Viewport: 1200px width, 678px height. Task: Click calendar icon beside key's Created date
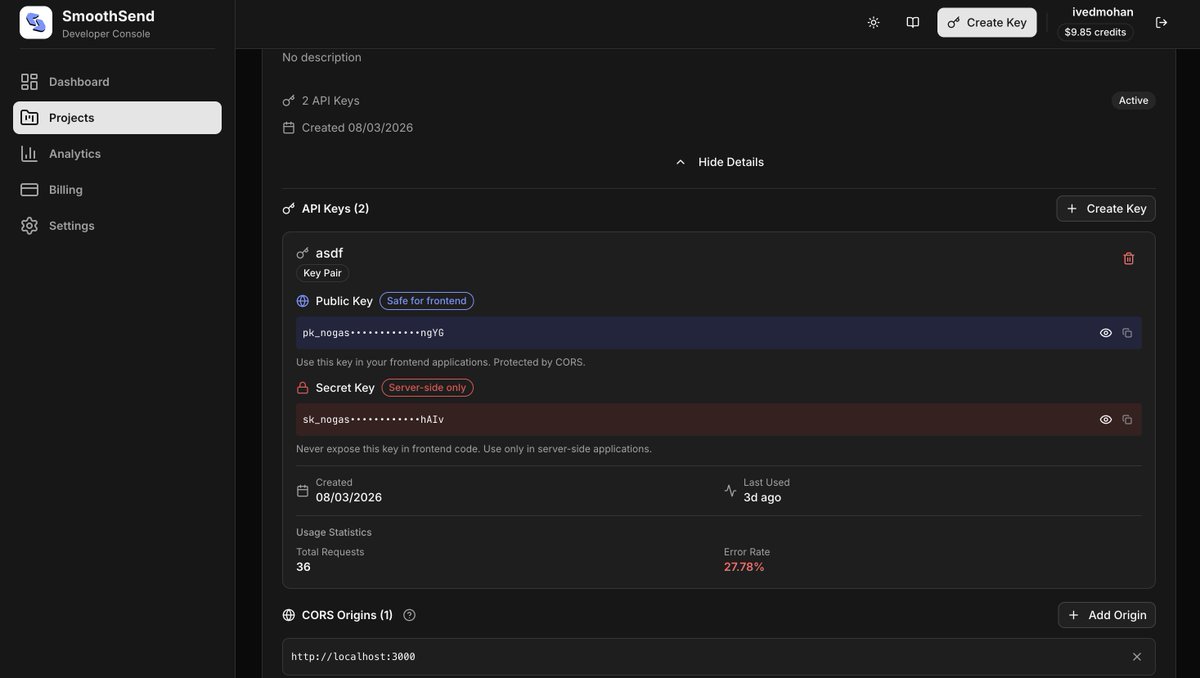[x=303, y=491]
